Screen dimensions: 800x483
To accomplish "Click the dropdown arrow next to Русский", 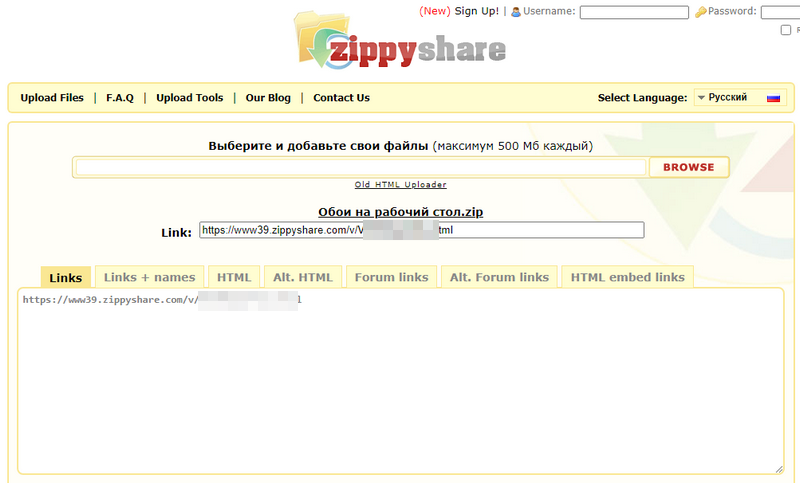I will coord(701,97).
